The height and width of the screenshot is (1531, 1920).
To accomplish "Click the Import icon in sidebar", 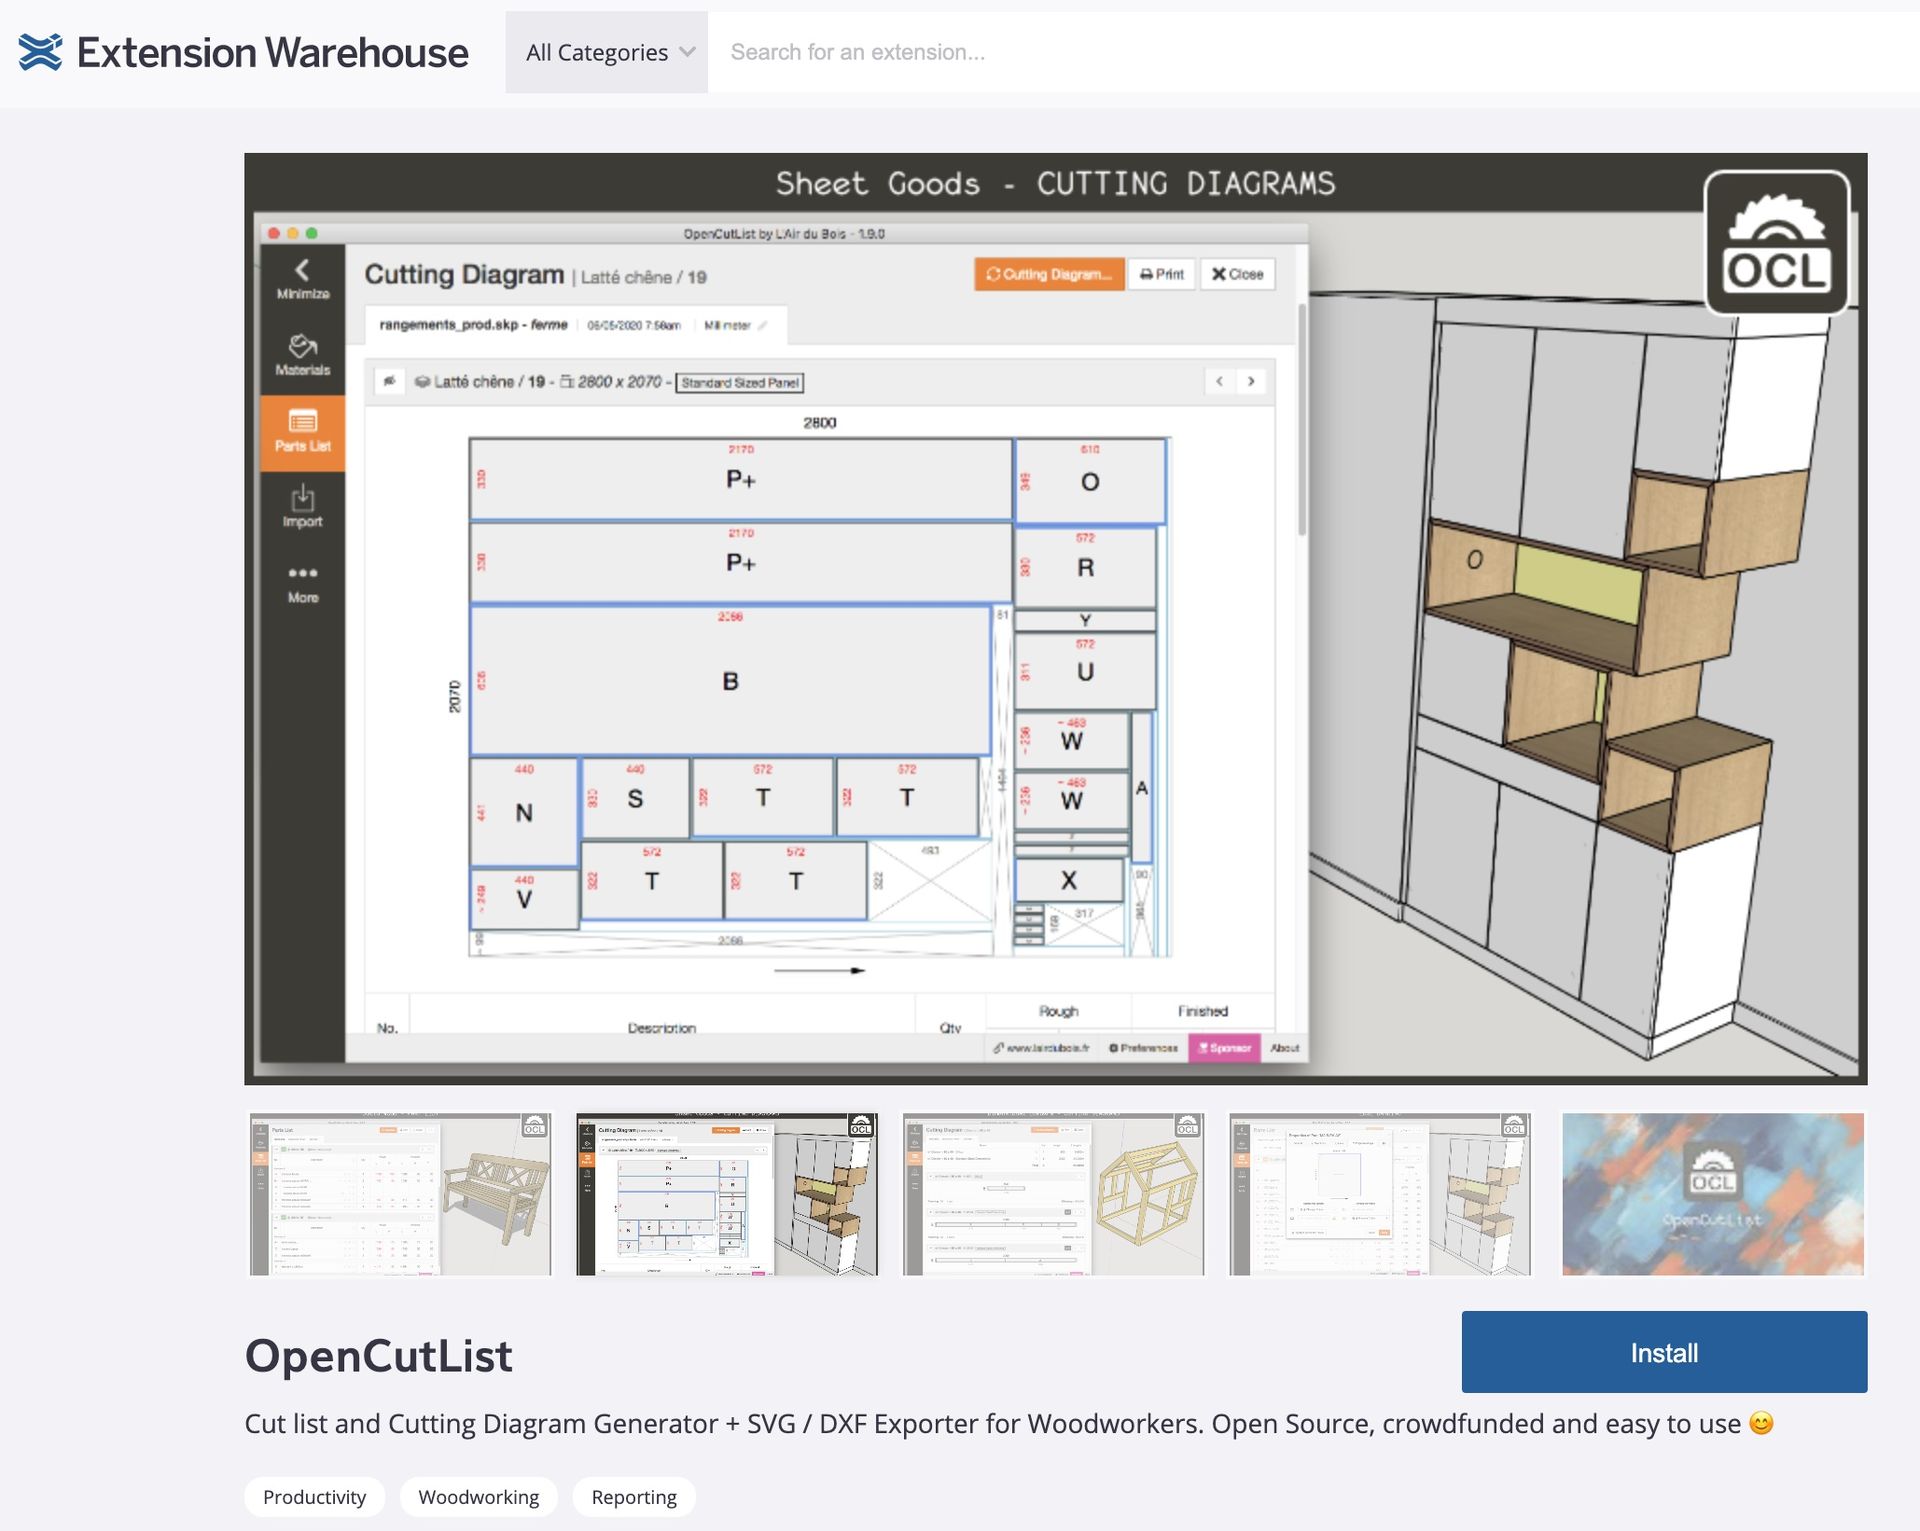I will click(x=303, y=507).
